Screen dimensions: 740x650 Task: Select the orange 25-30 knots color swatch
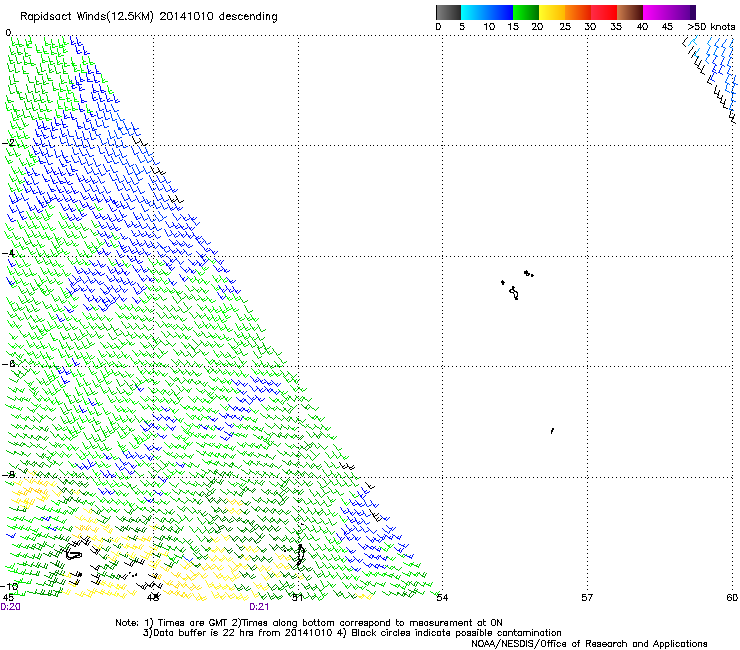(x=578, y=12)
